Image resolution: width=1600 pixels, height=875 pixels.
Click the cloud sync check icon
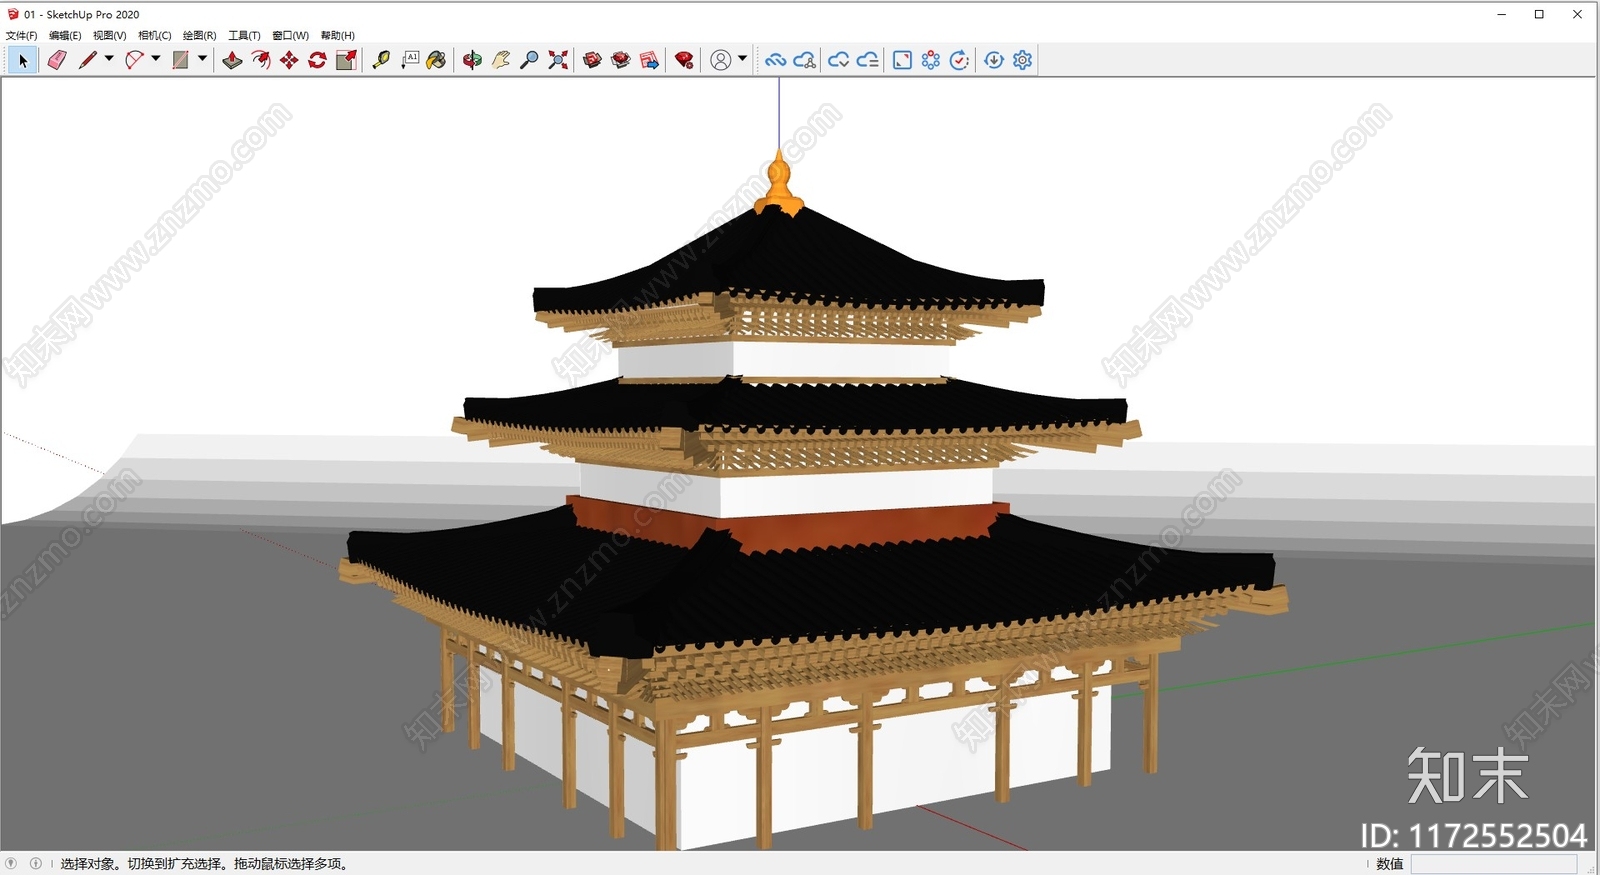click(x=839, y=60)
